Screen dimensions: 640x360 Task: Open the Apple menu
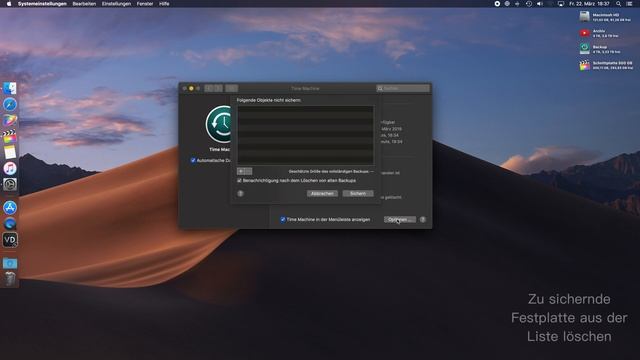click(x=9, y=4)
